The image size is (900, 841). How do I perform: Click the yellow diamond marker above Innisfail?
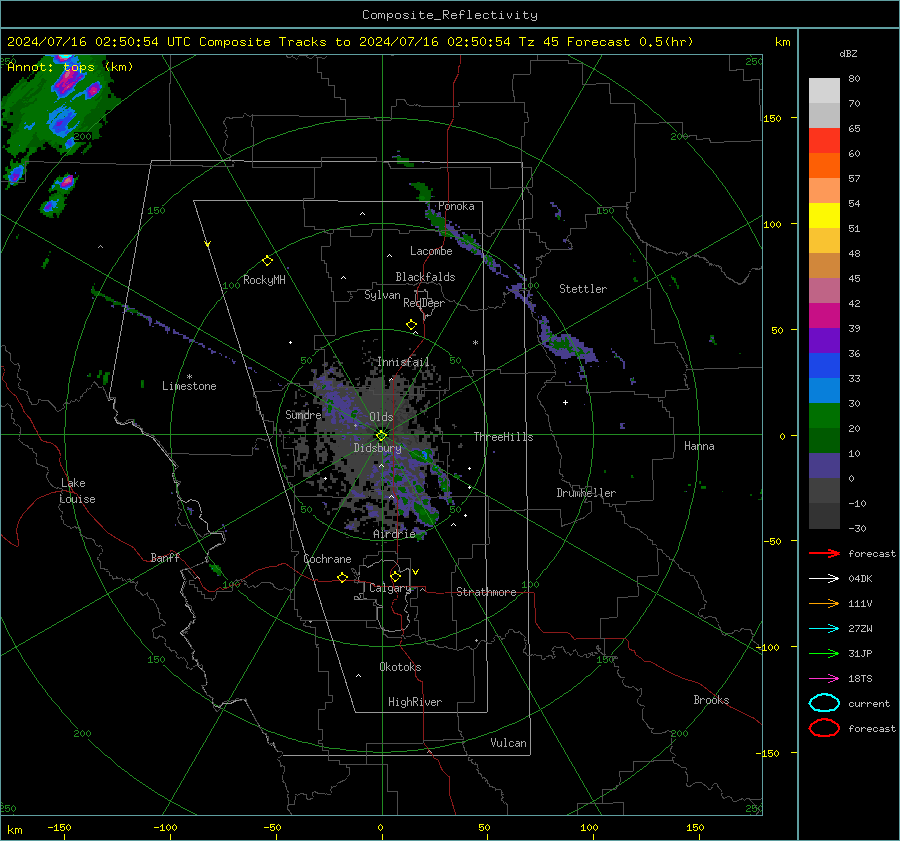pyautogui.click(x=412, y=325)
